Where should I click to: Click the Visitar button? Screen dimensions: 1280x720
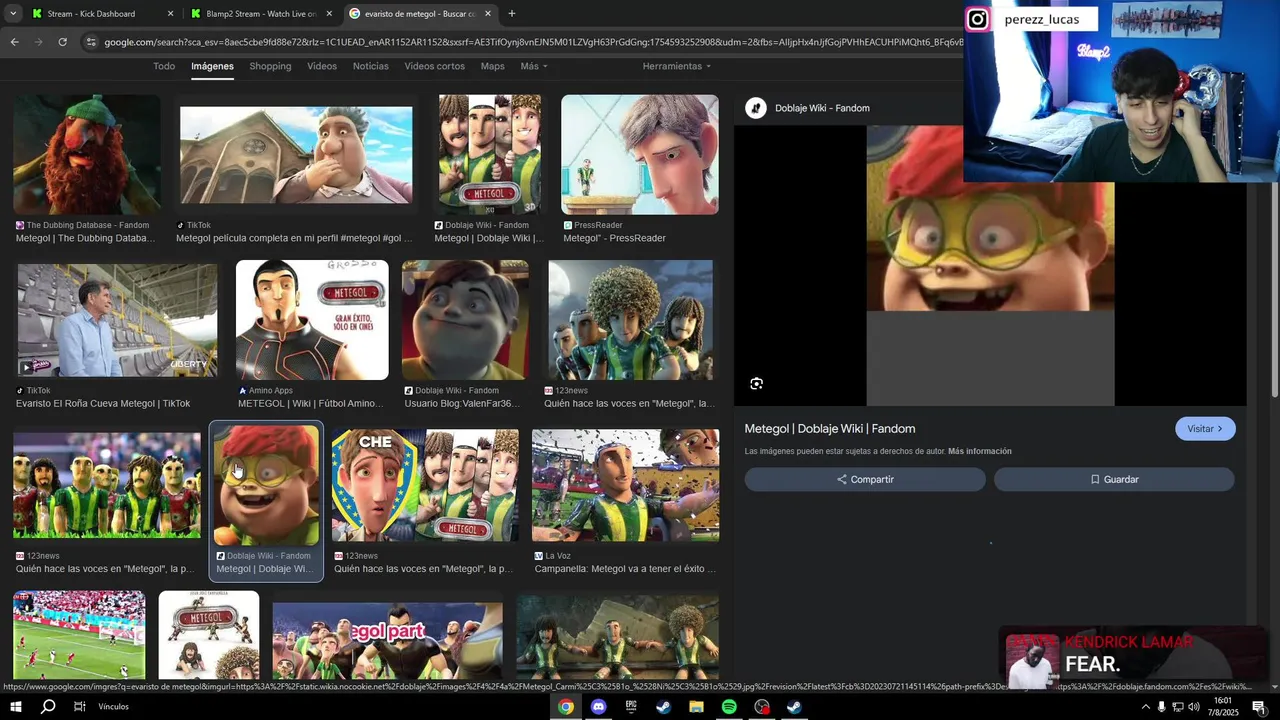click(1205, 429)
